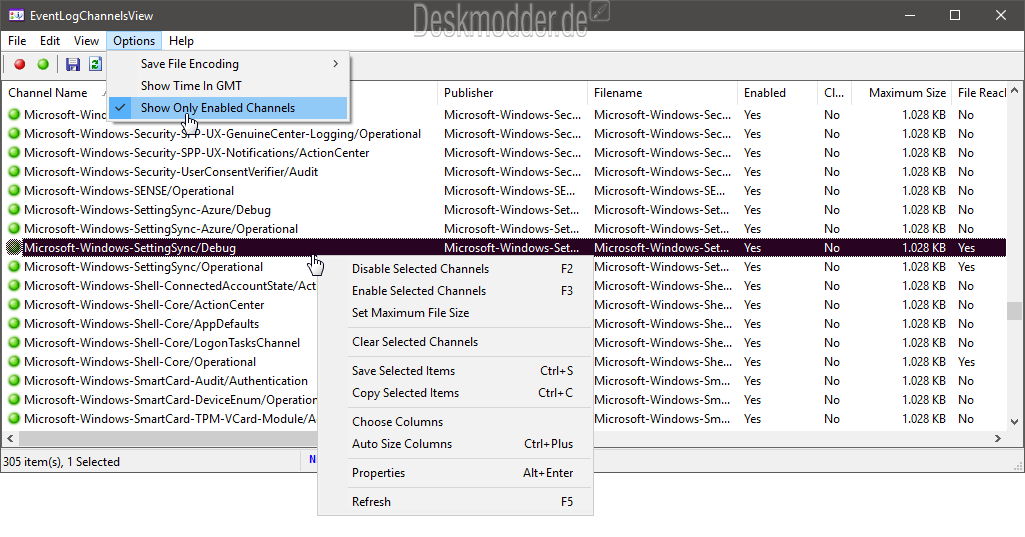Screen dimensions: 1025x537
Task: Open the View menu
Action: click(86, 41)
